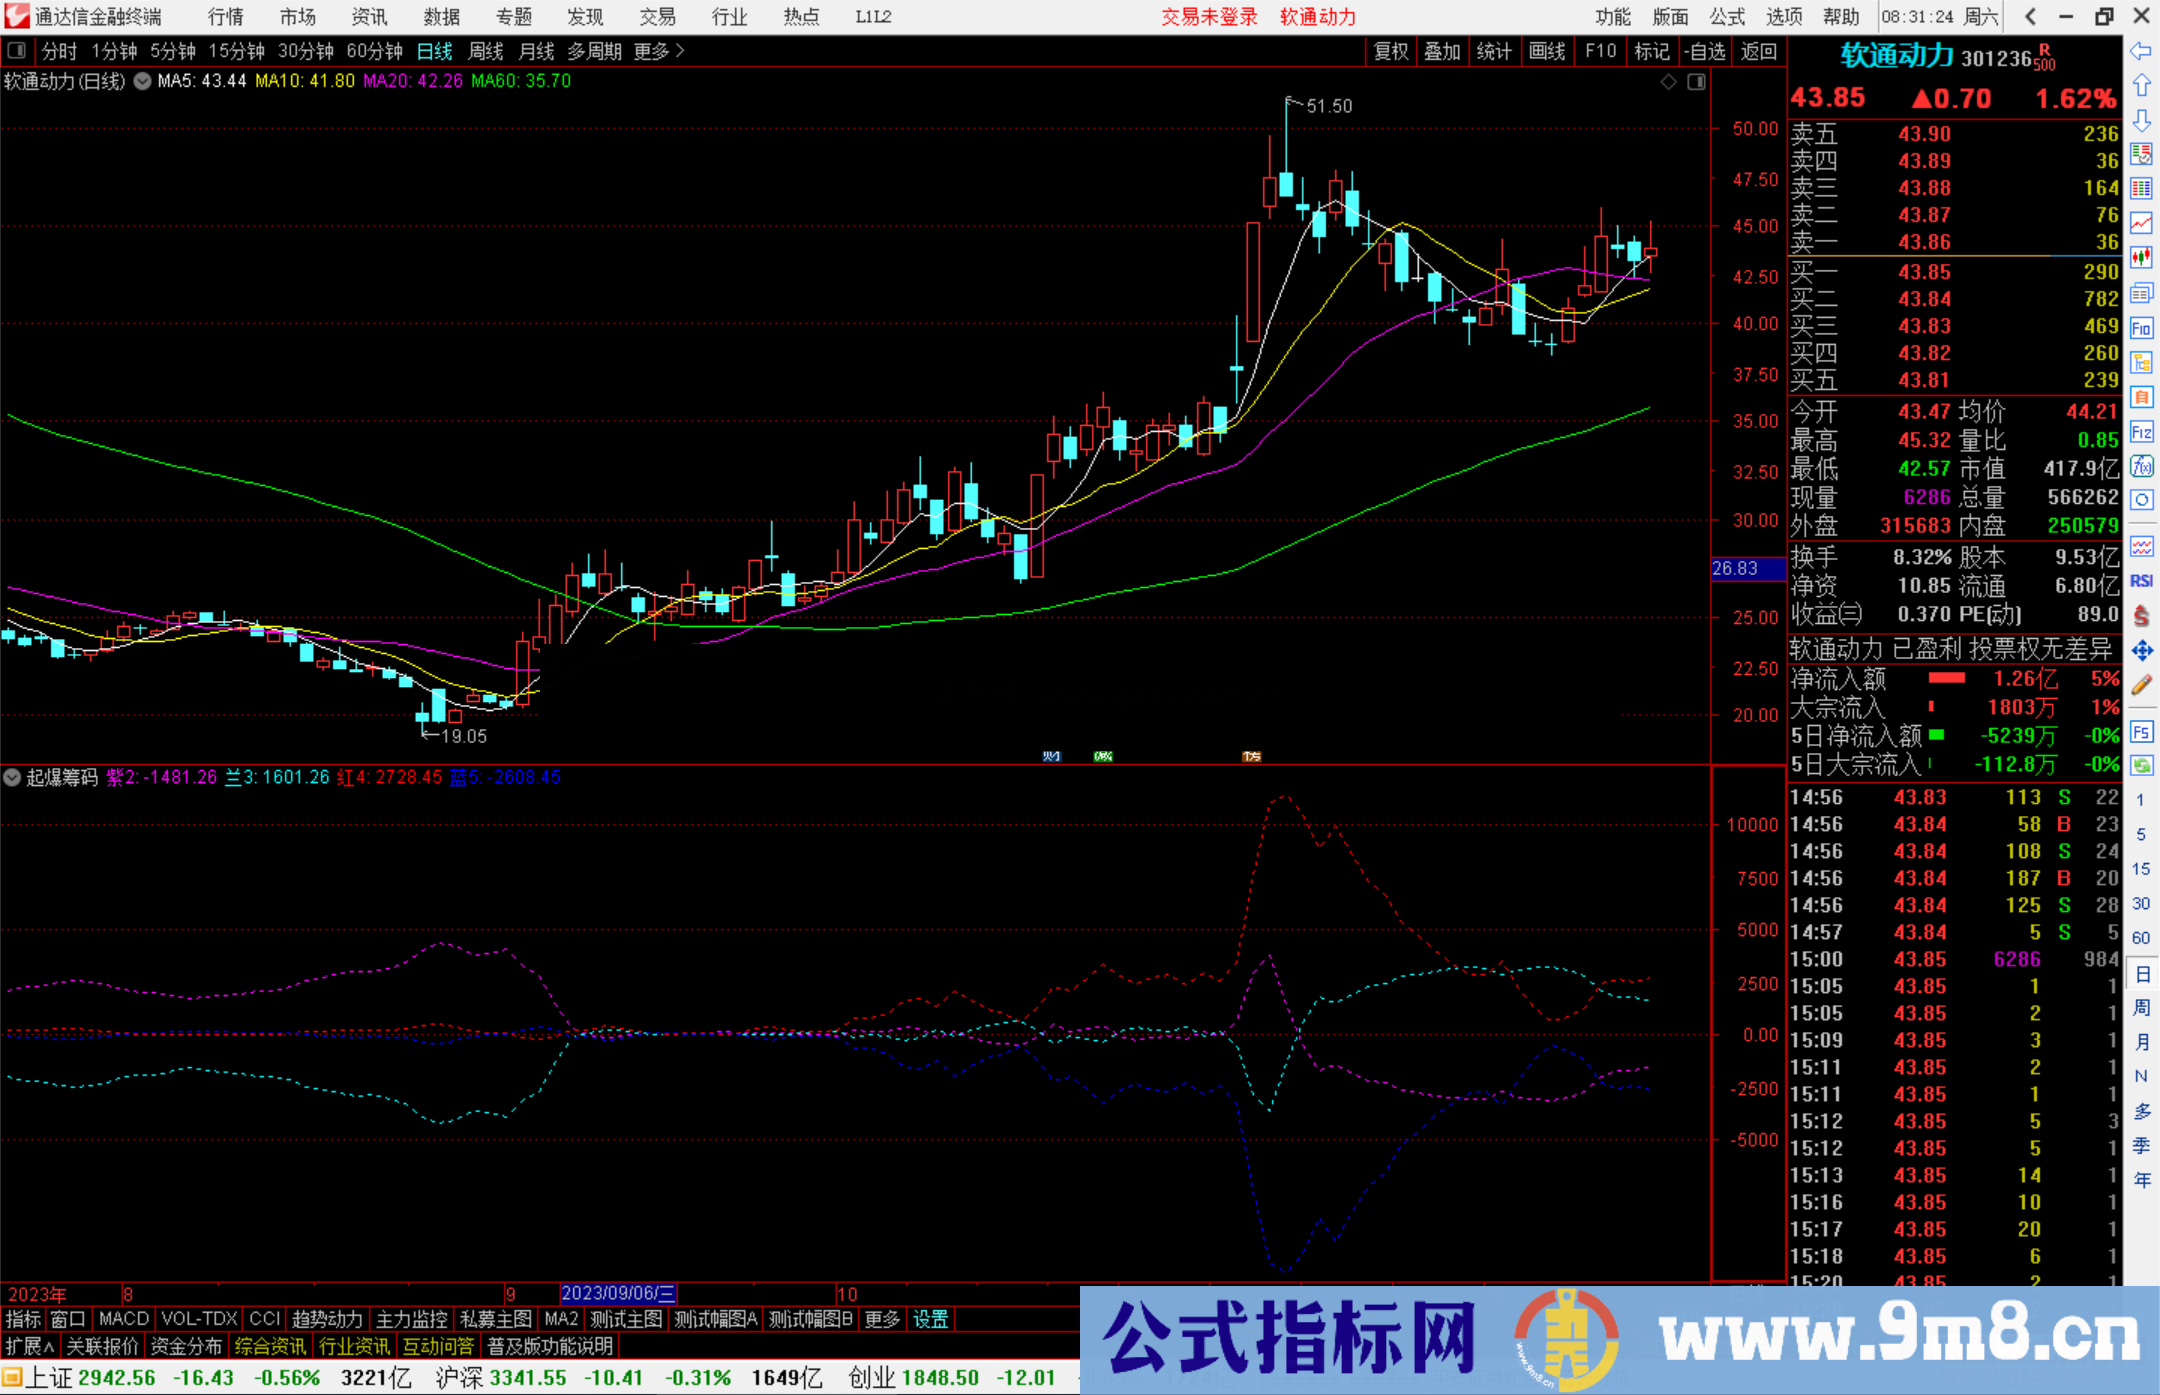This screenshot has height=1395, width=2160.
Task: Switch to 分时 intraday period
Action: [59, 51]
